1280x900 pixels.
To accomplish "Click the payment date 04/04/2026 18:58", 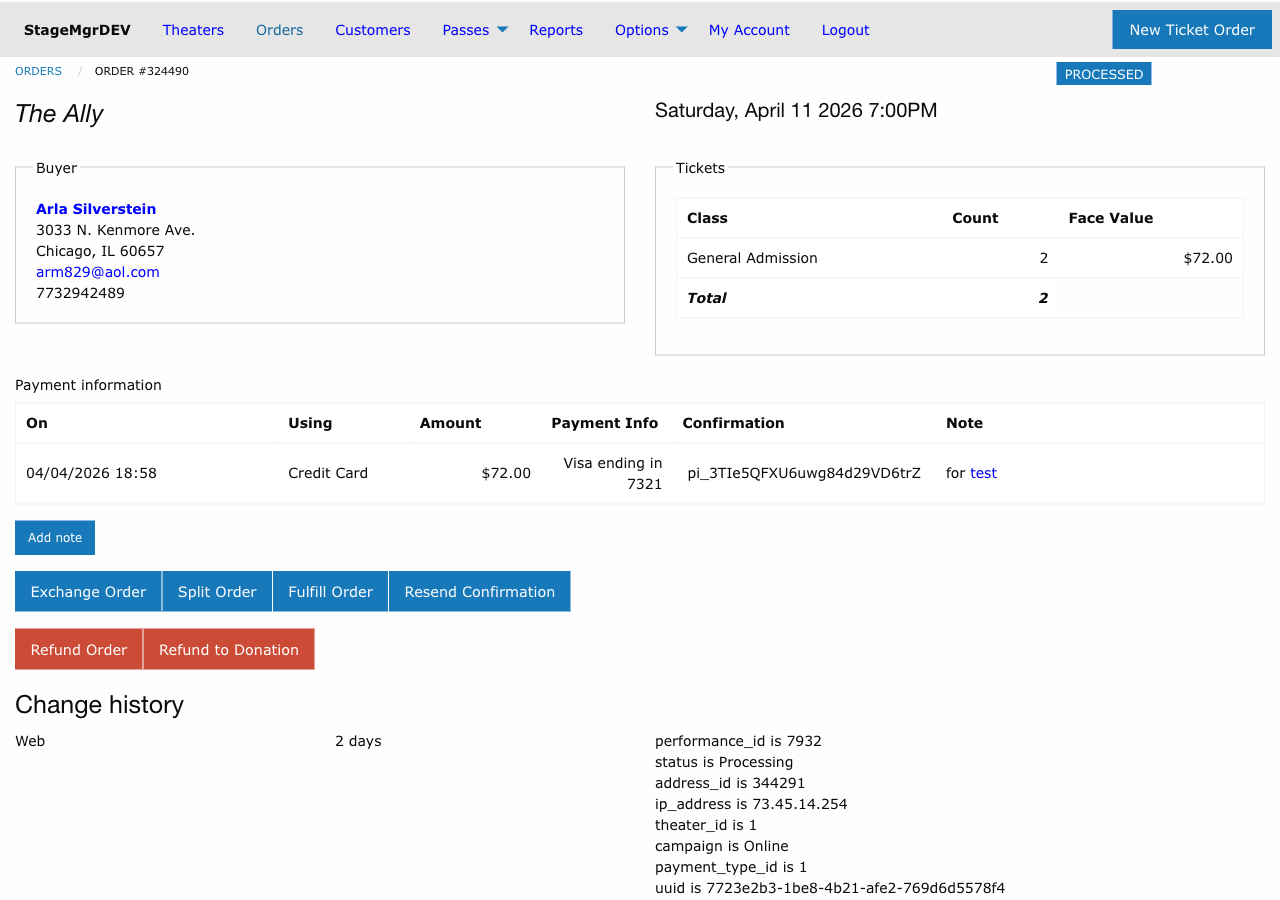I will tap(91, 473).
